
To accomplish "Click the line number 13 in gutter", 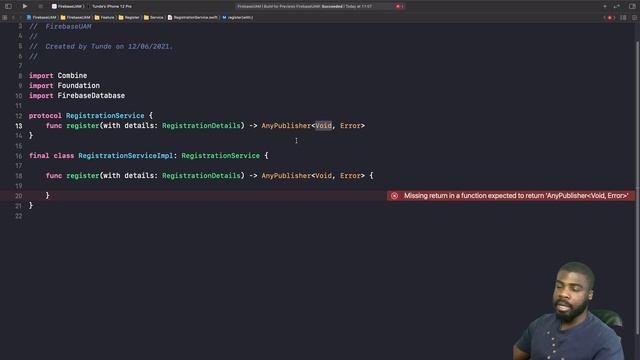I will (x=19, y=126).
